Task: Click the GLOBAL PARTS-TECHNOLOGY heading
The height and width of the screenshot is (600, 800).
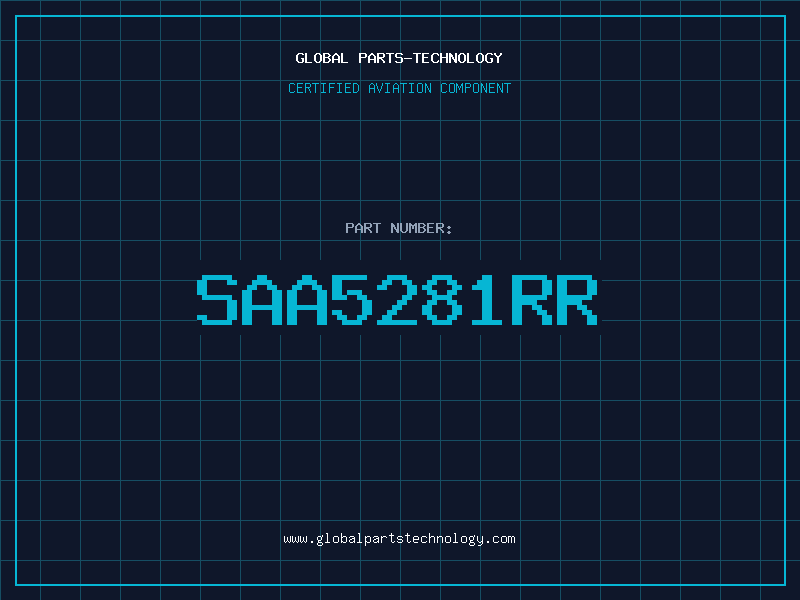Action: coord(399,58)
